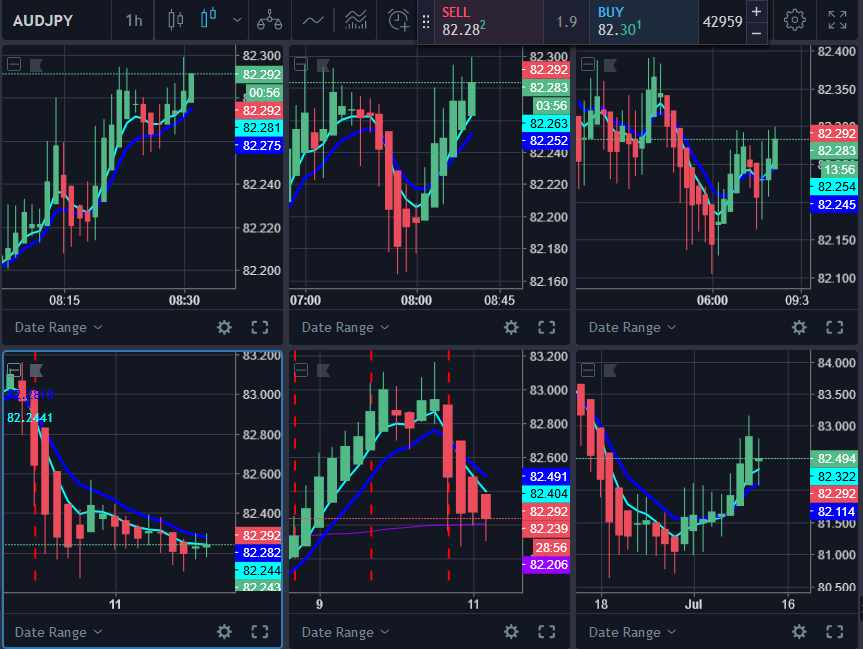The height and width of the screenshot is (649, 863).
Task: Click the compare symbols scale icon
Action: point(268,20)
